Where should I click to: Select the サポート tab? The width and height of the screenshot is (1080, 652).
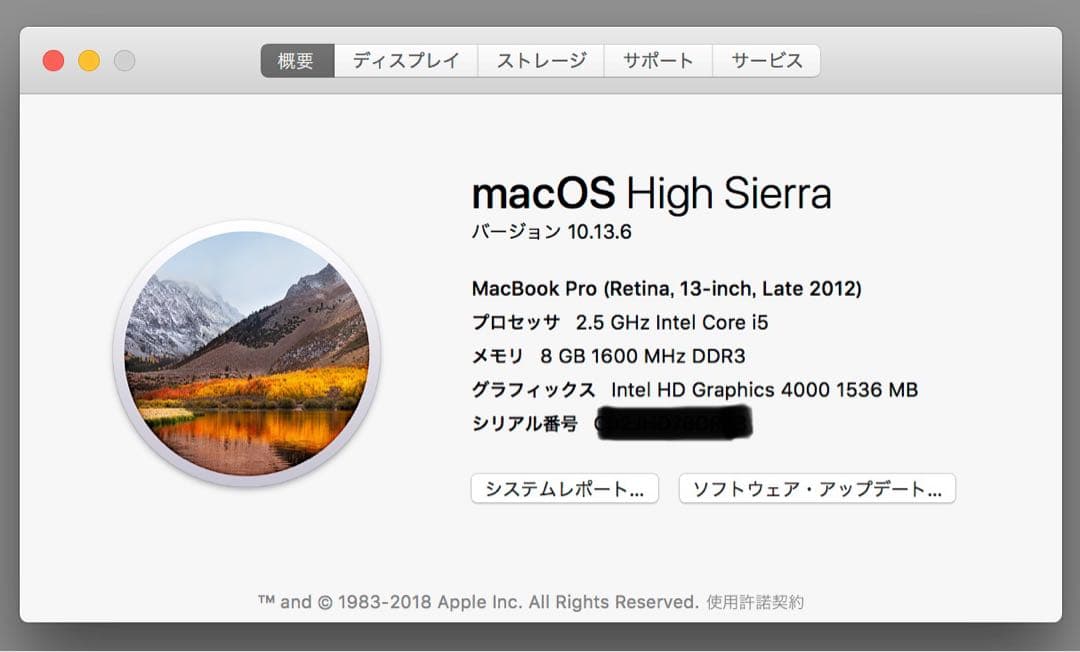tap(658, 60)
